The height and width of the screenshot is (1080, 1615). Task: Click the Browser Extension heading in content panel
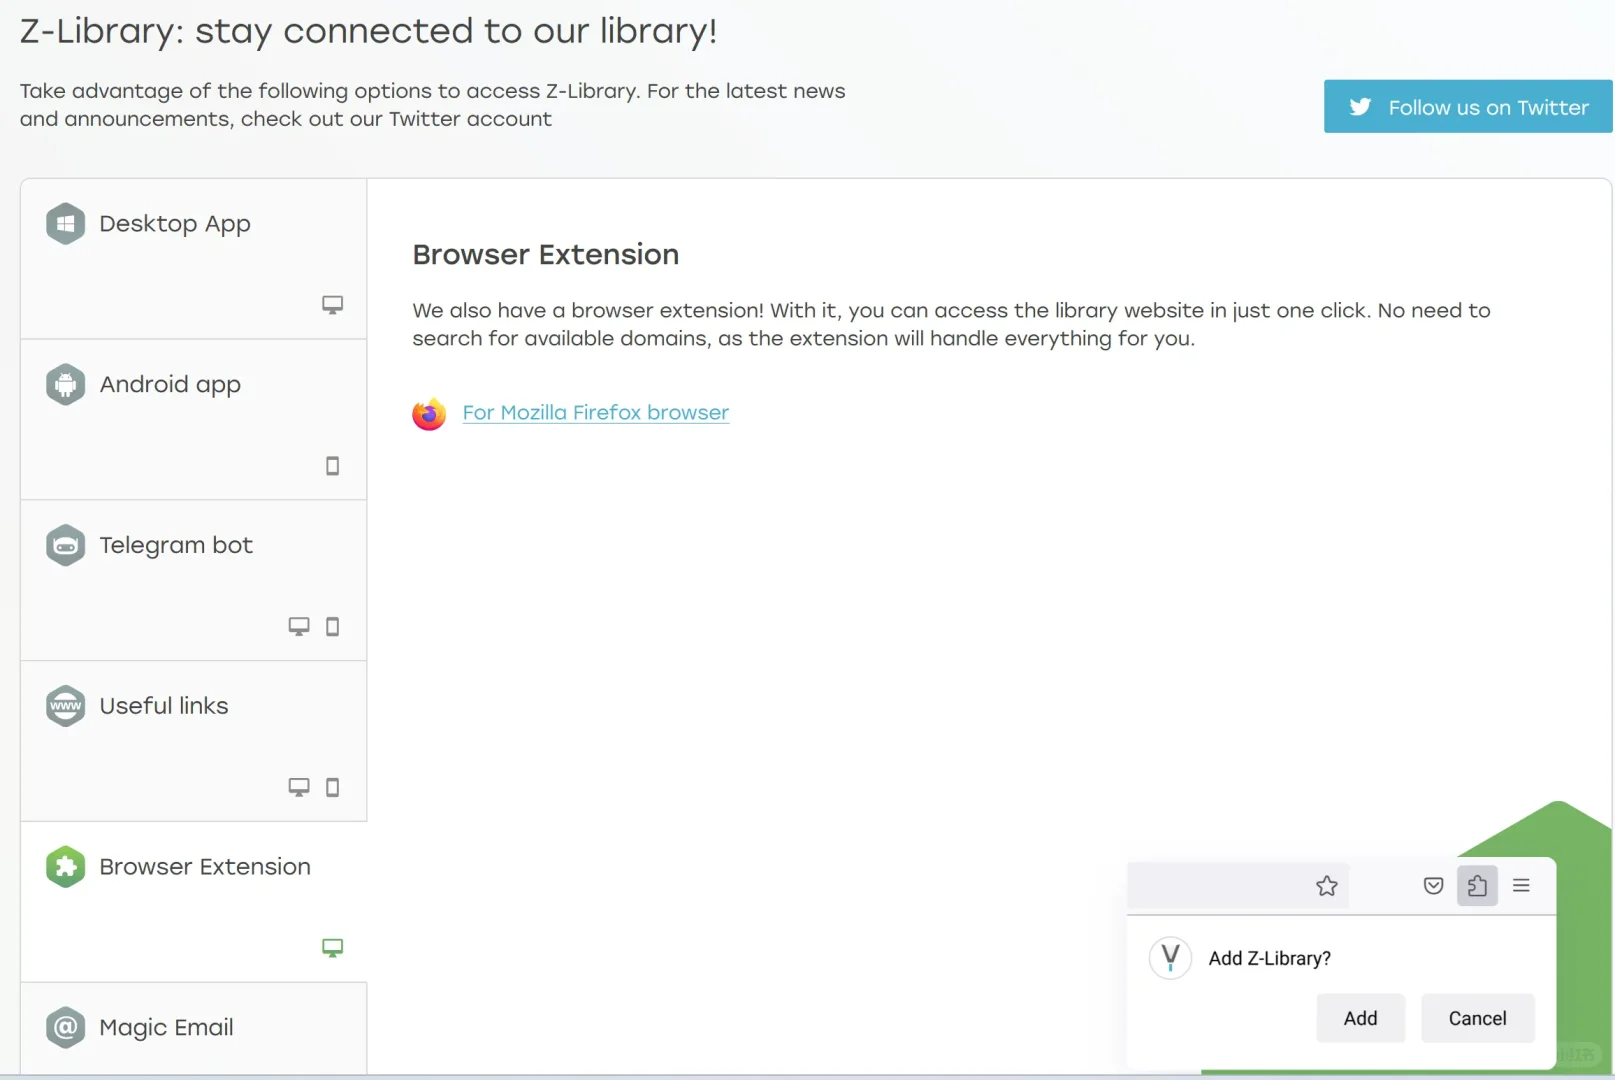pos(545,254)
